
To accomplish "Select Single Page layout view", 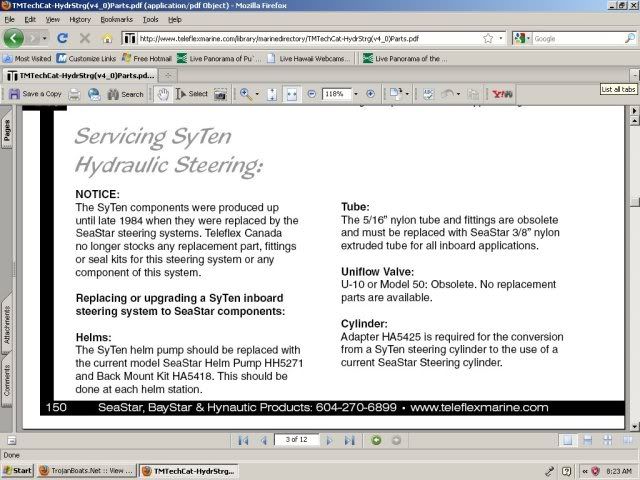I will click(567, 440).
